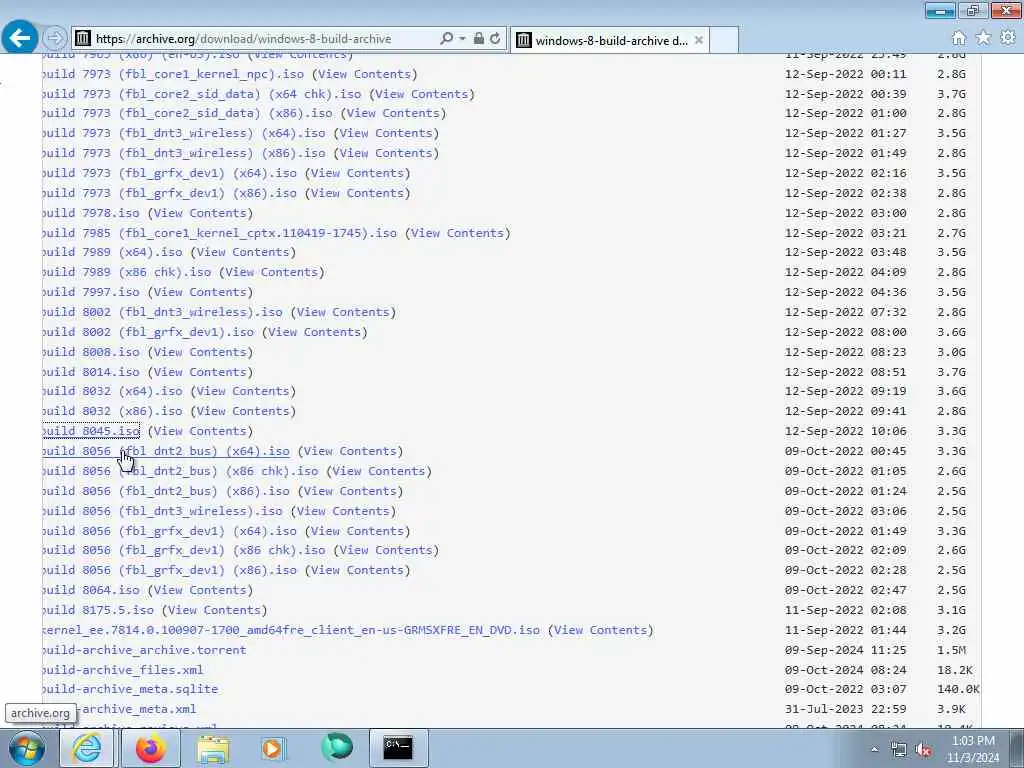Open build 8032 (x86).iso link
Screen dimensions: 1024x768
tap(112, 411)
